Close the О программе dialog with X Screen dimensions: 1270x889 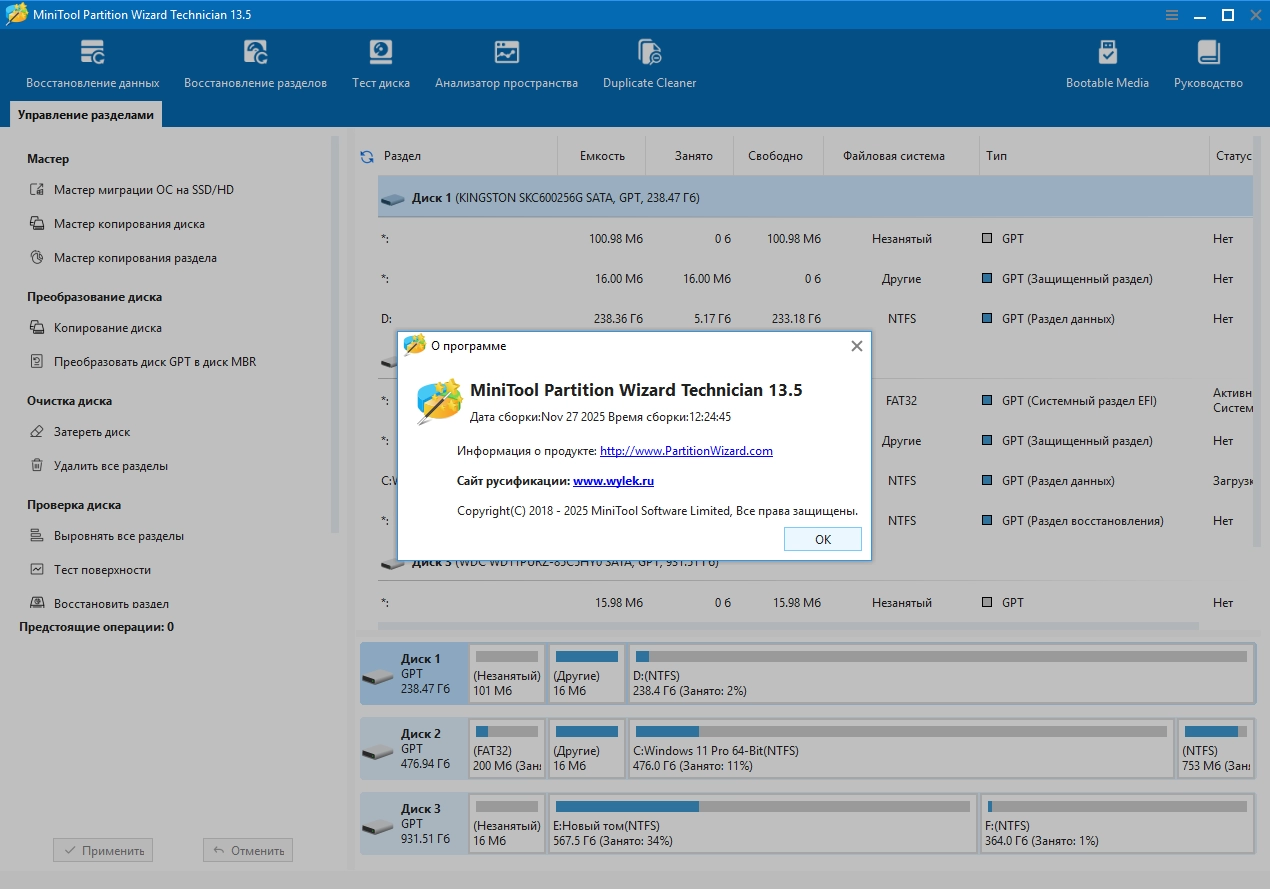[856, 346]
